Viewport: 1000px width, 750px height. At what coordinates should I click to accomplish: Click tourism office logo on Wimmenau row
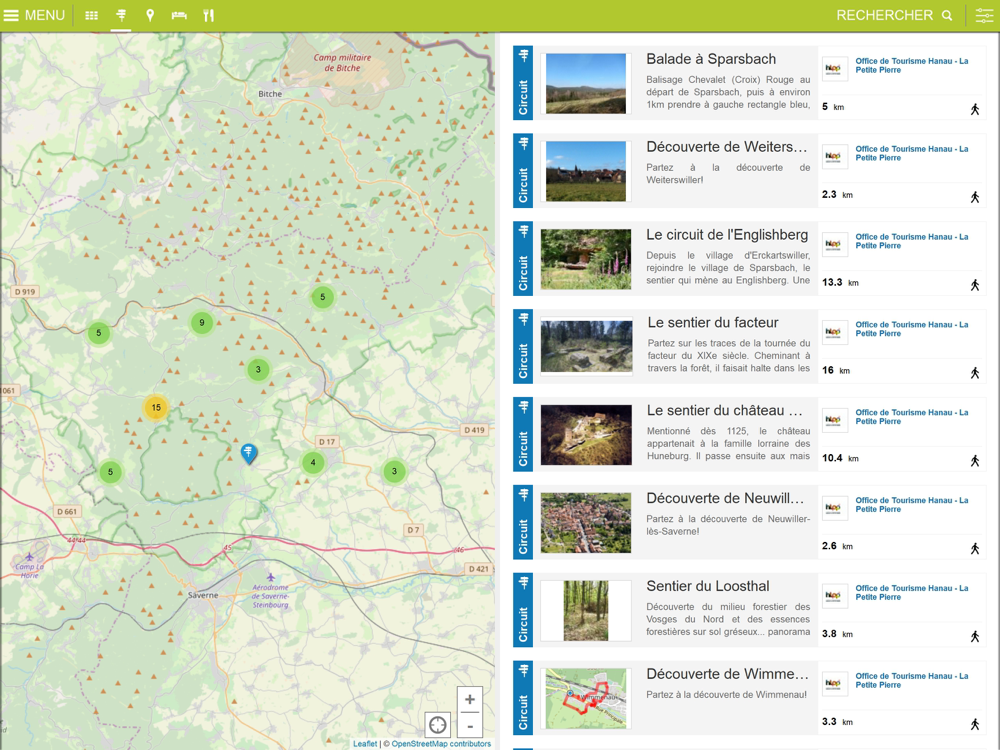coord(834,683)
